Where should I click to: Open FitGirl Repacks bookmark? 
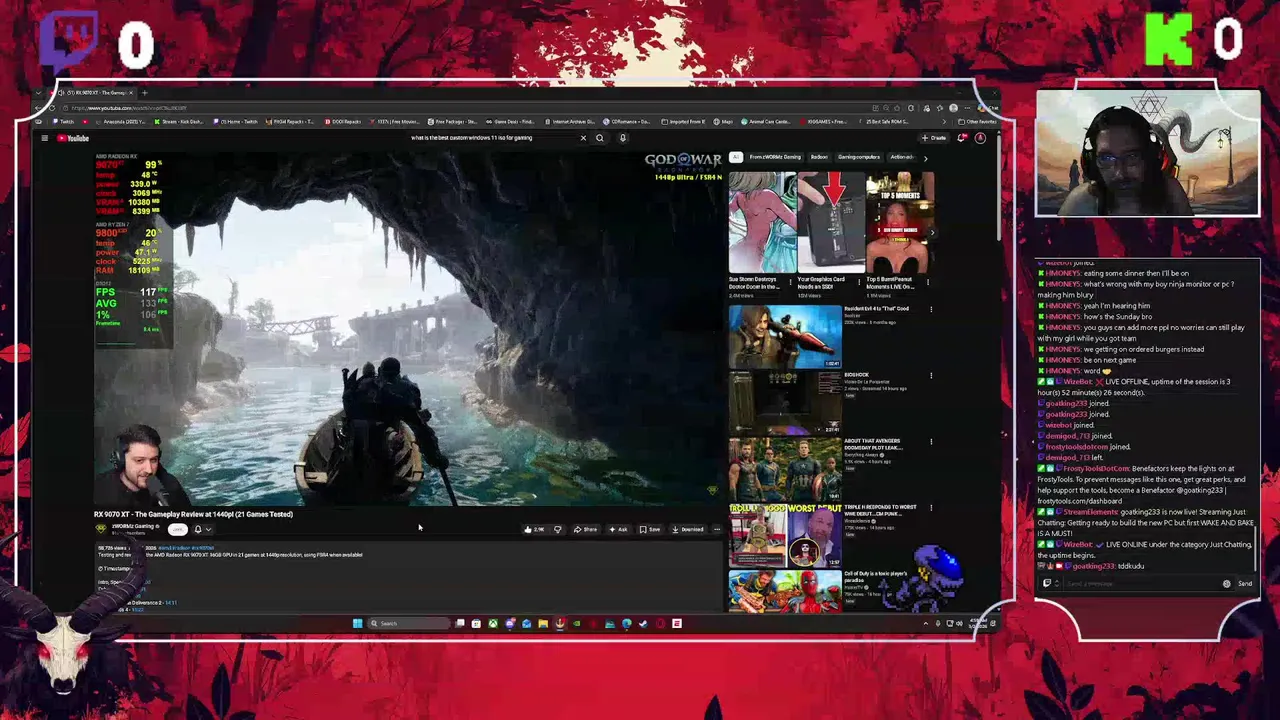[290, 122]
